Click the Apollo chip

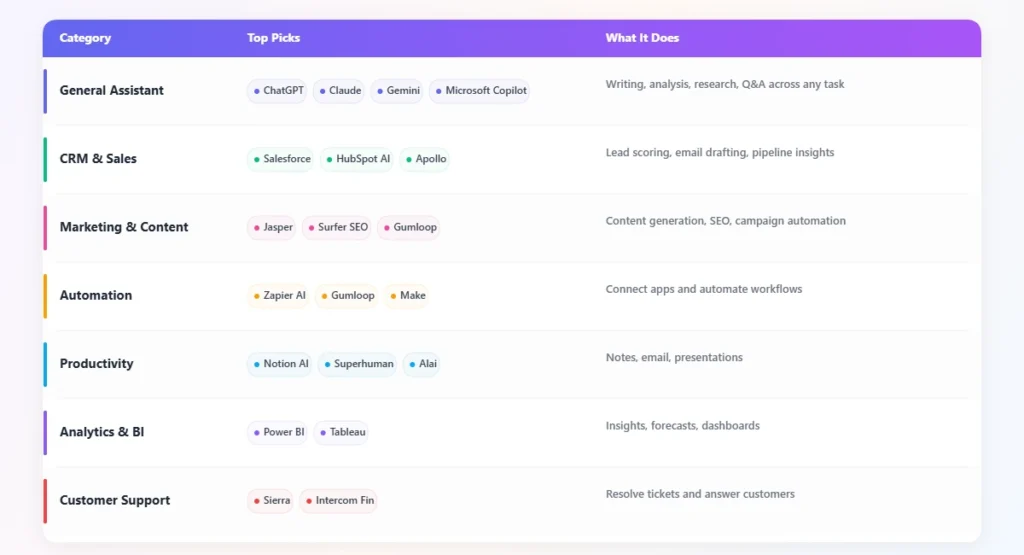pos(424,159)
